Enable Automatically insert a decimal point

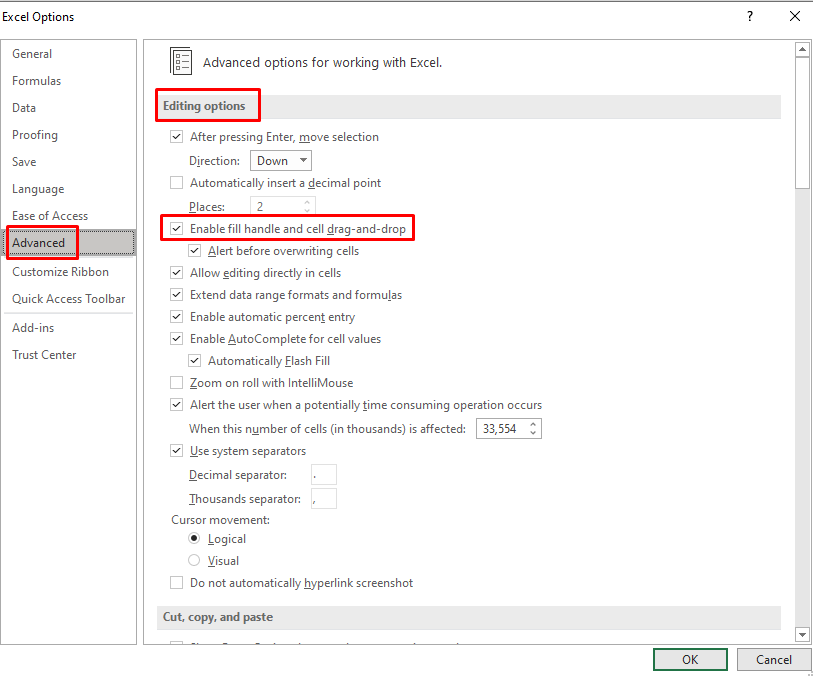176,183
